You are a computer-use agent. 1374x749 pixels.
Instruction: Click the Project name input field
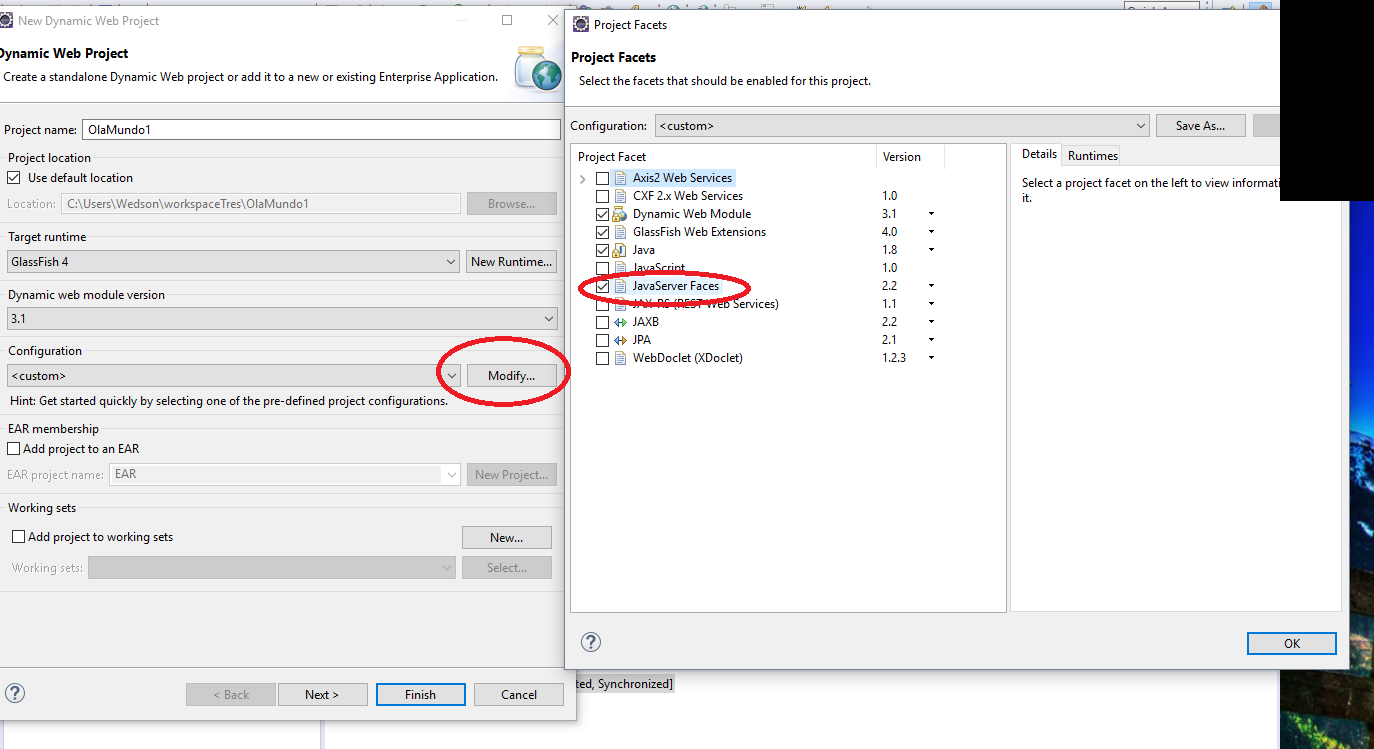coord(322,130)
